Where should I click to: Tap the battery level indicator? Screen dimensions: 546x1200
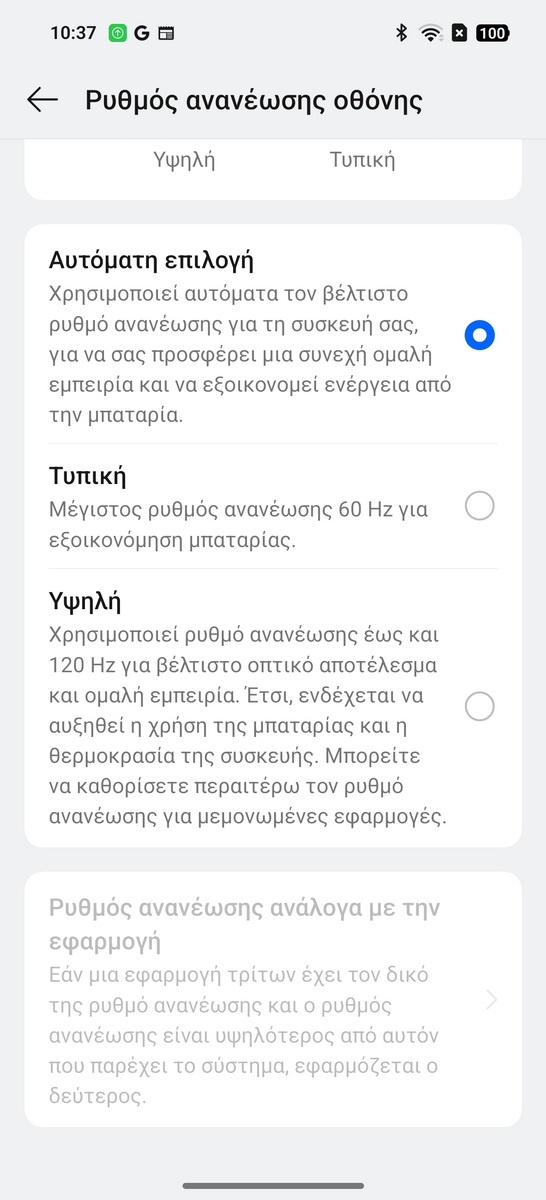(x=492, y=33)
